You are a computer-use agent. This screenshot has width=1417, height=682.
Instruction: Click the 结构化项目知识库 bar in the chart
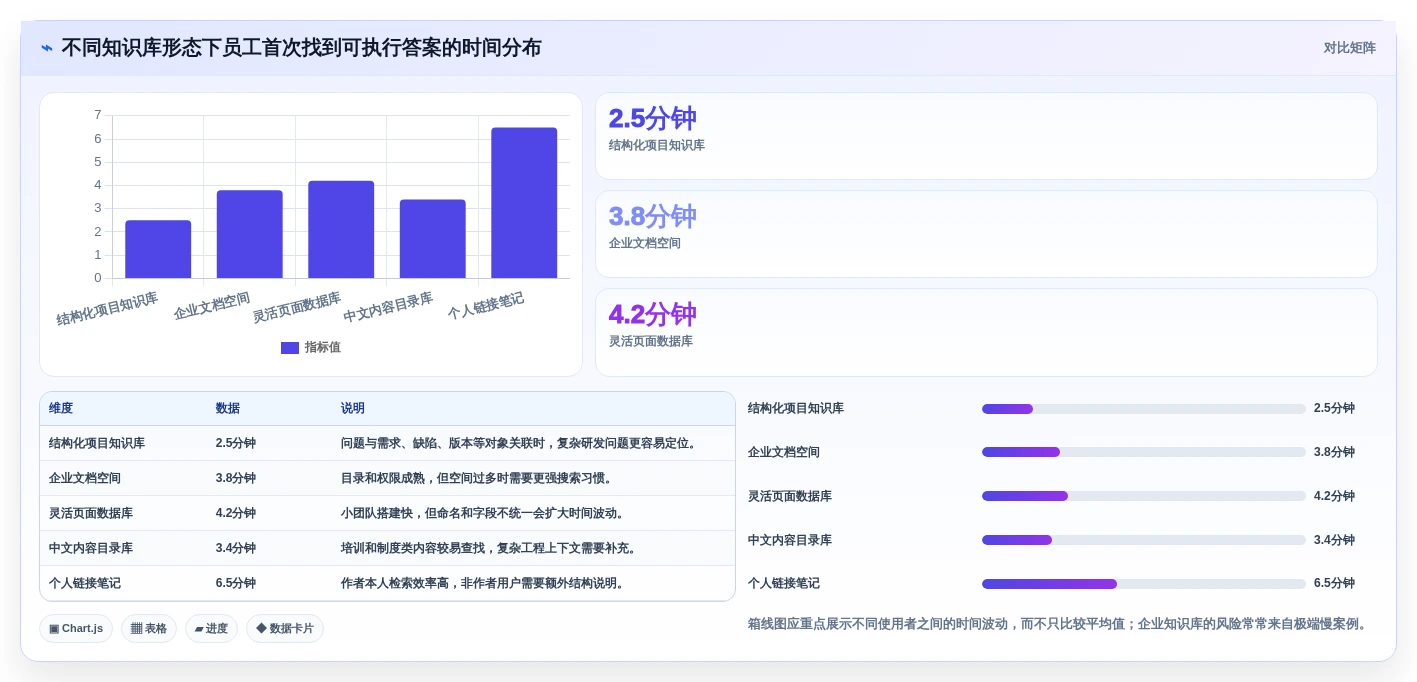click(x=158, y=249)
